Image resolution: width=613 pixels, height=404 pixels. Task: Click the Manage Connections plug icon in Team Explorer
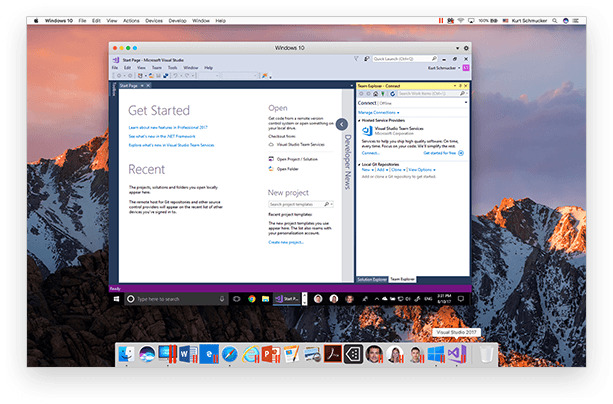(383, 94)
